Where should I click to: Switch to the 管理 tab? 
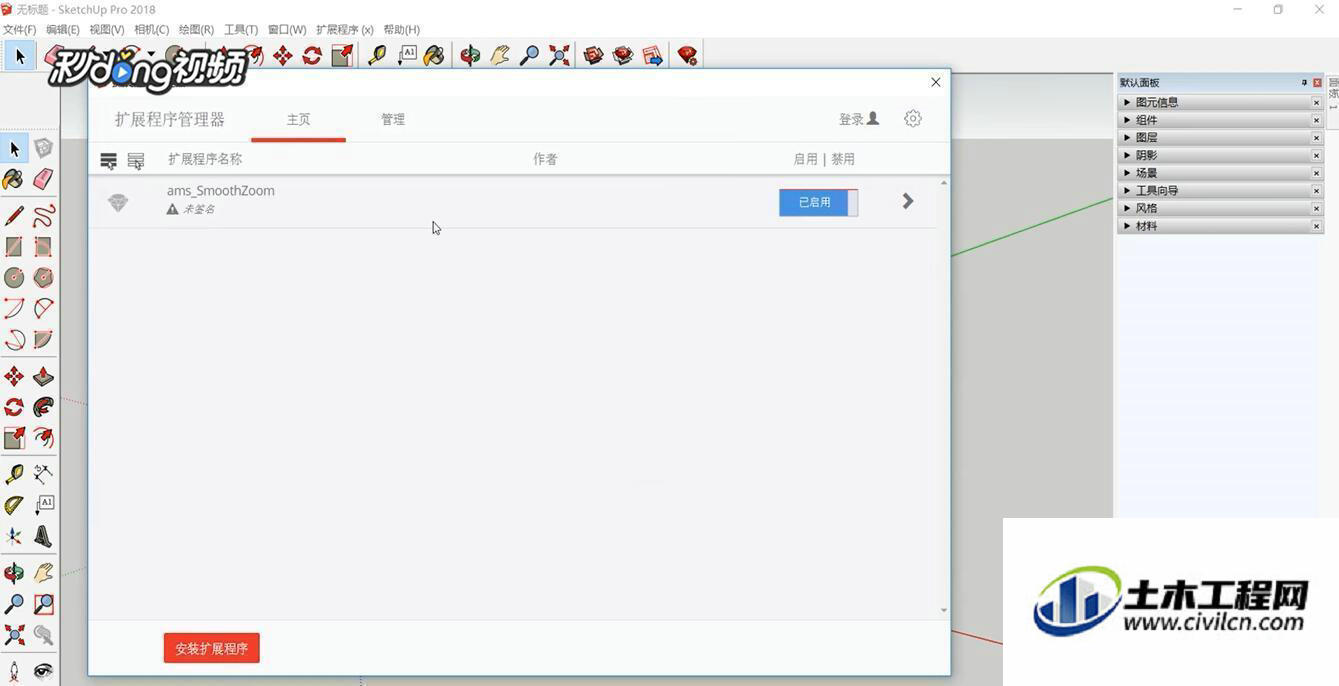(x=393, y=119)
